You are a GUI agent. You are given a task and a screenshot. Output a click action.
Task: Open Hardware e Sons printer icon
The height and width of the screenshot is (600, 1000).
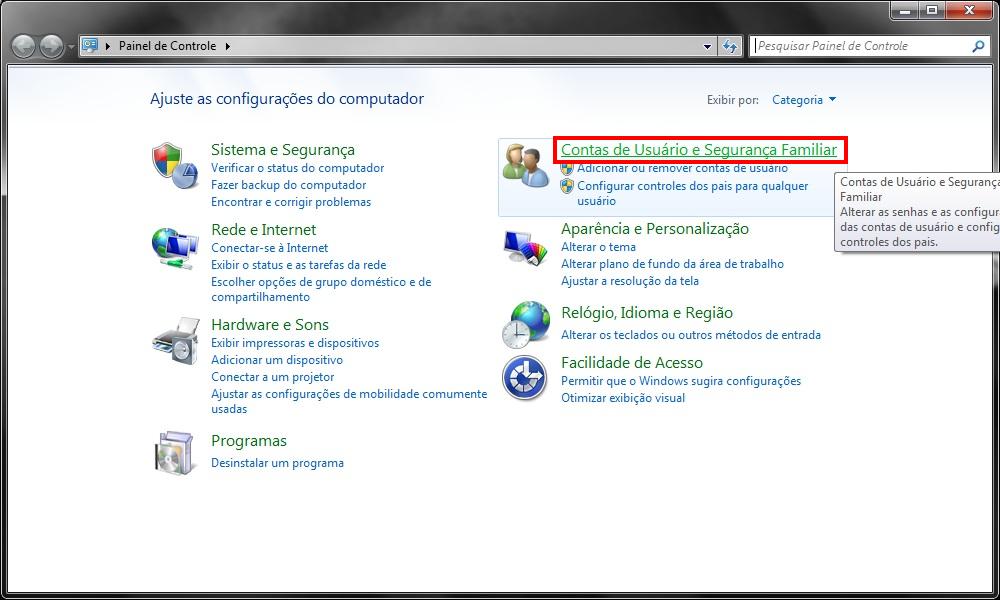click(x=176, y=340)
